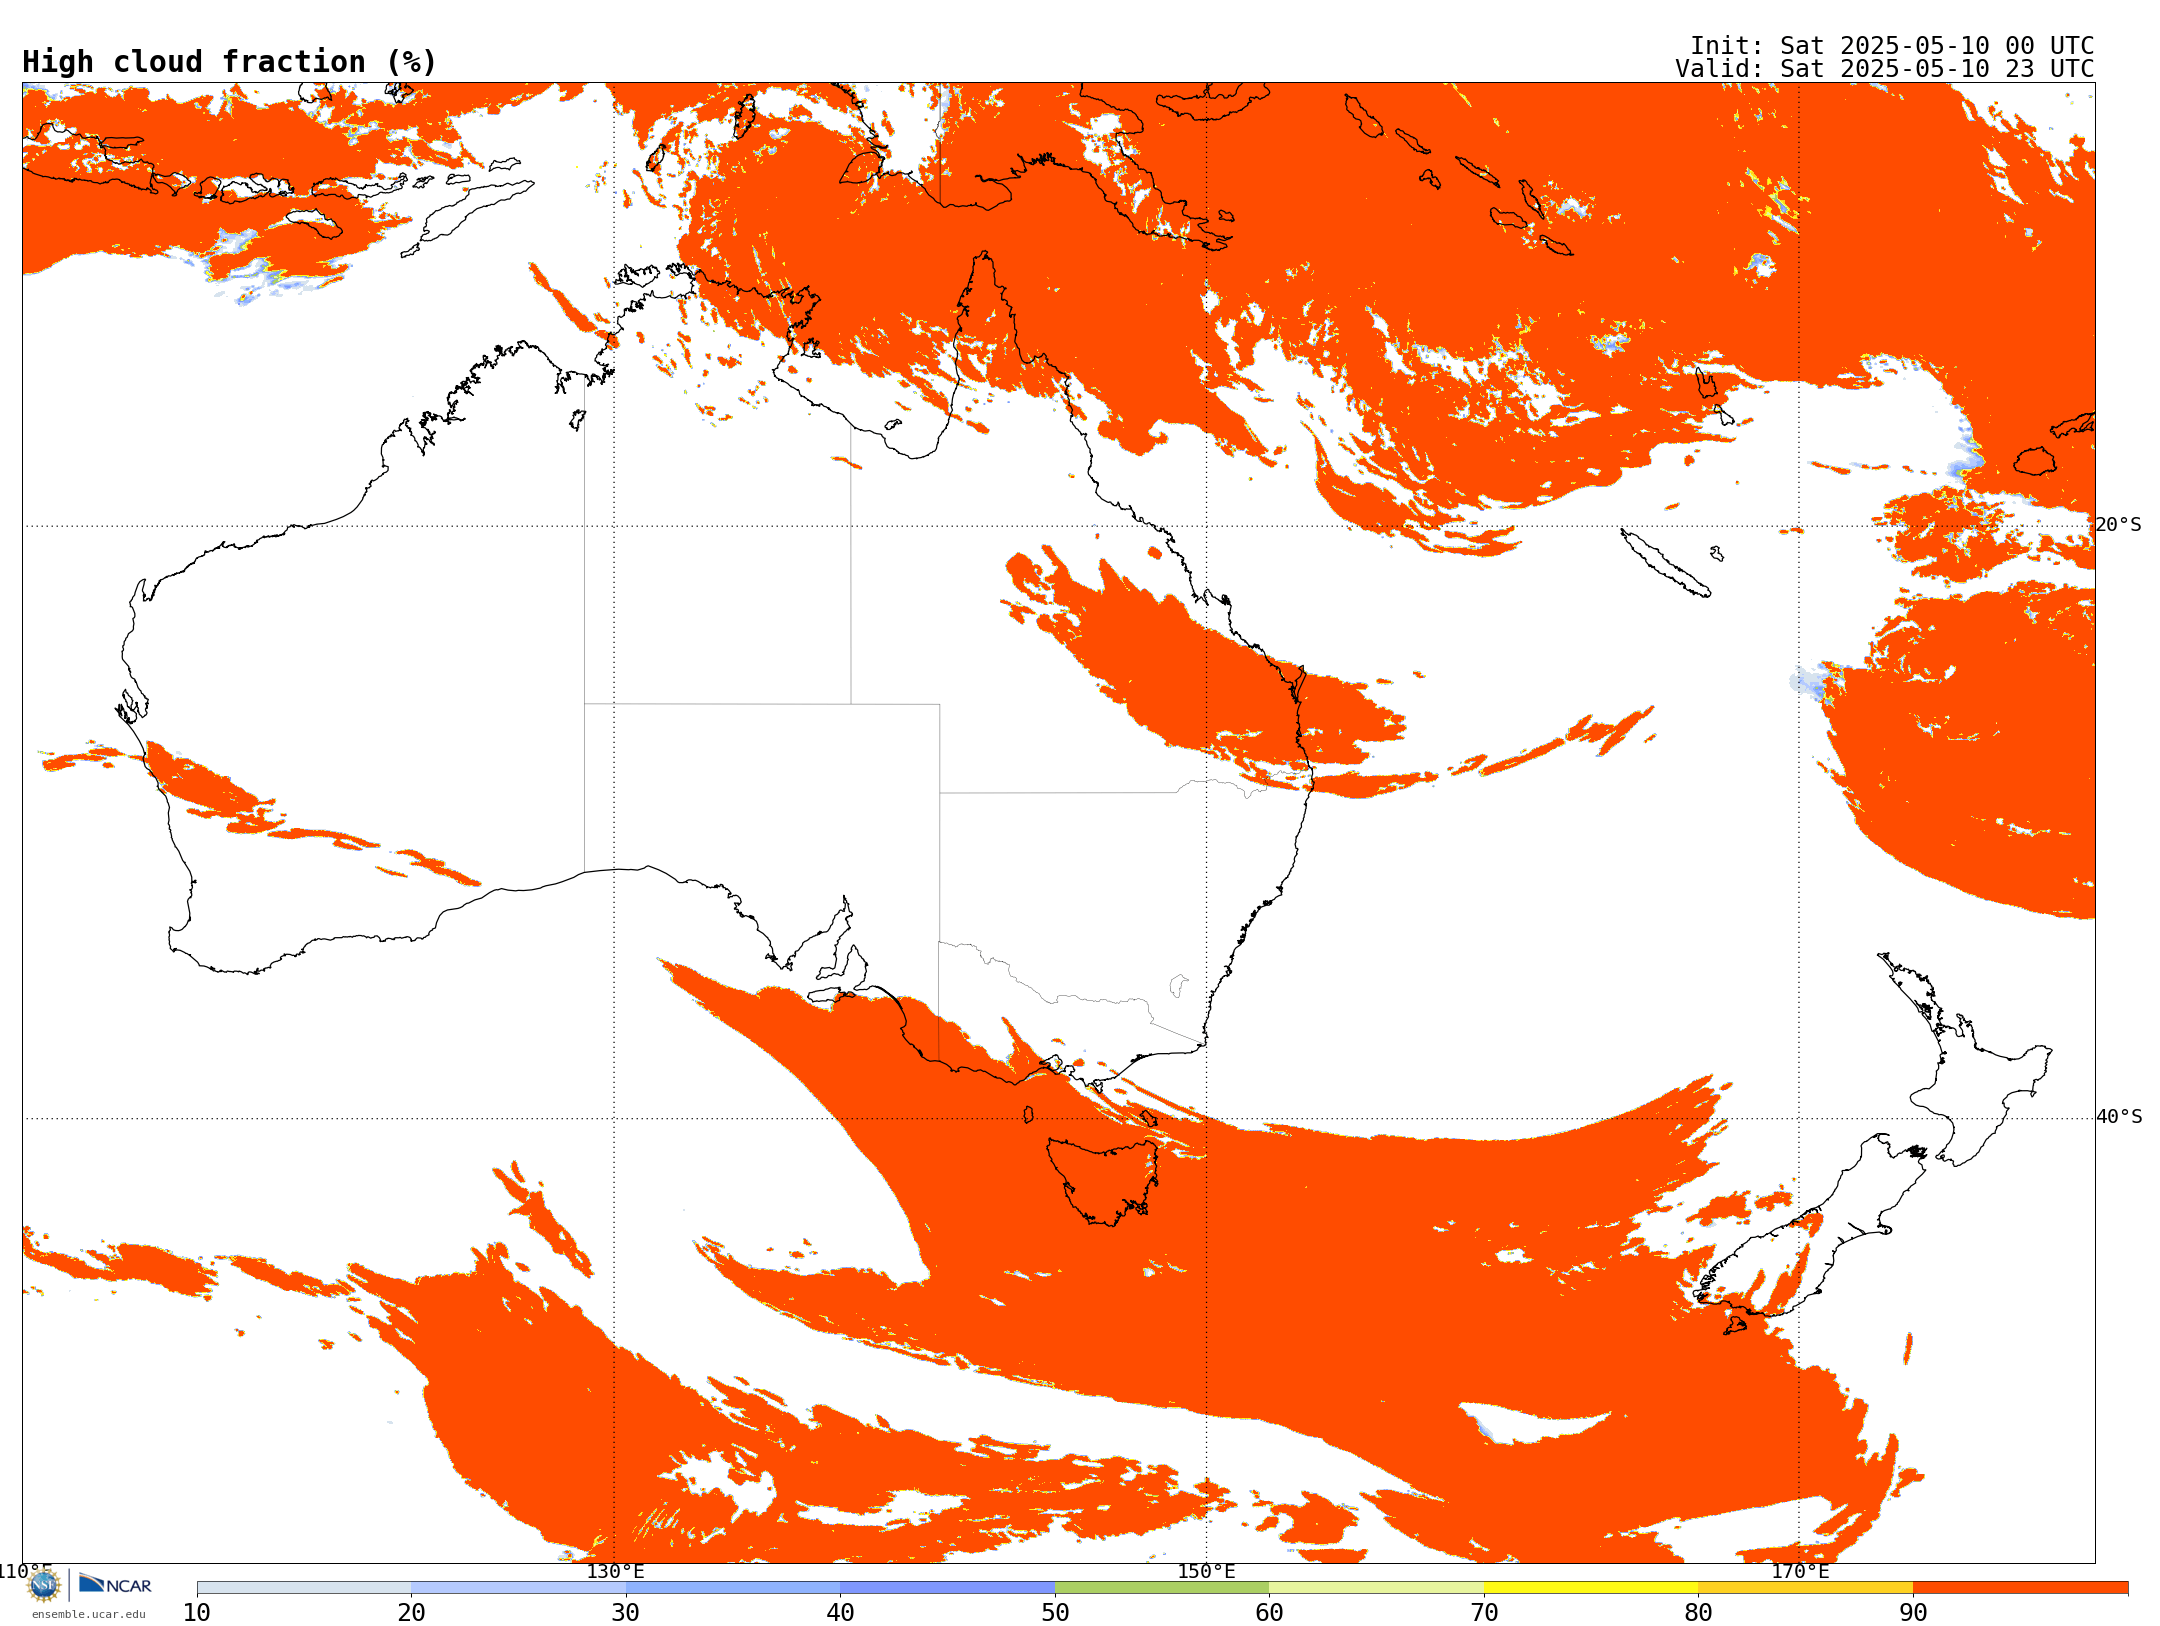Screen dimensions: 2160x1626
Task: Click the colorbar tick label 40
Action: coord(840,1613)
